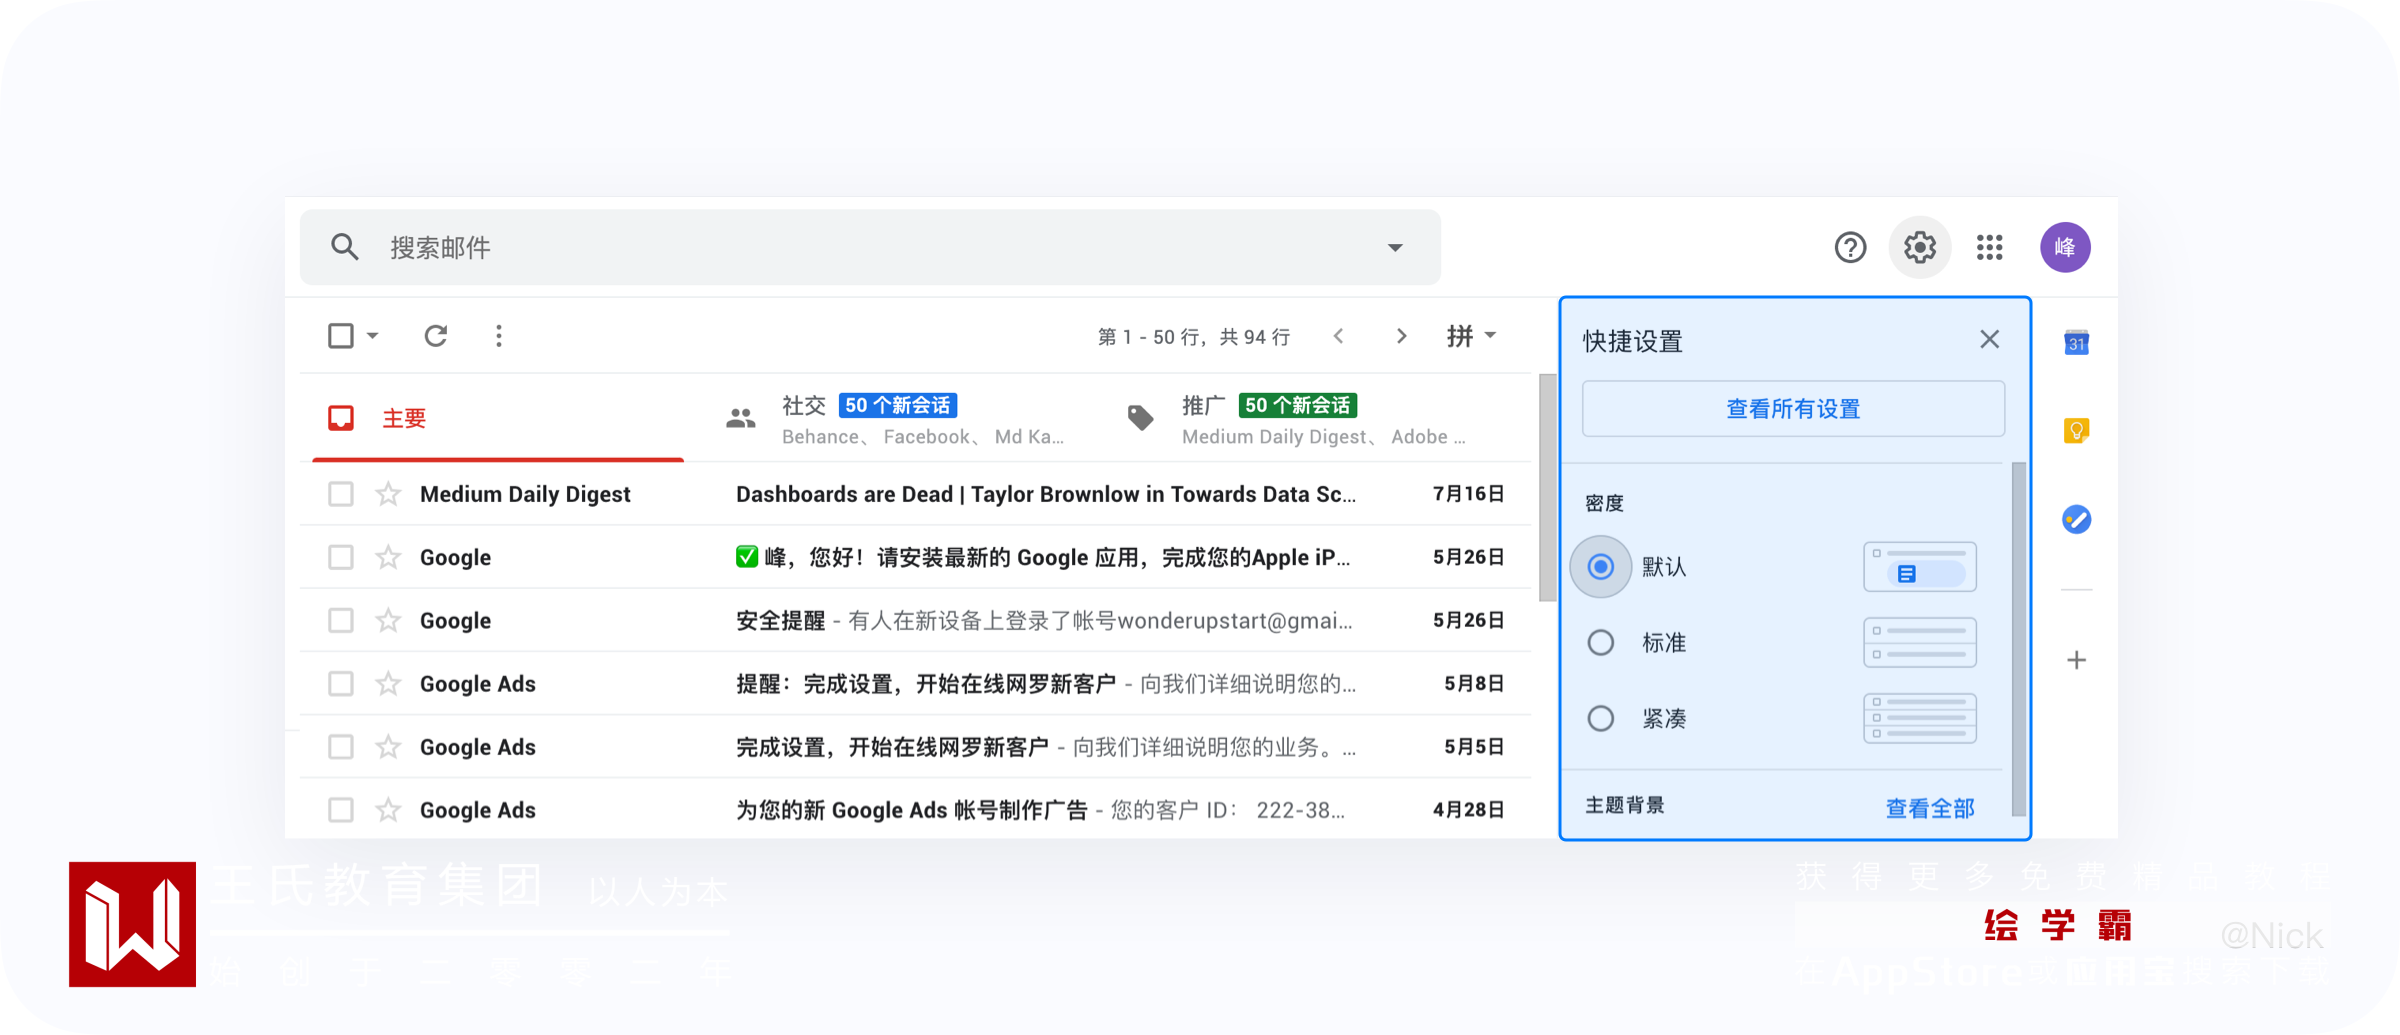Click the default density preview thumbnail
Image resolution: width=2400 pixels, height=1035 pixels.
[1919, 567]
